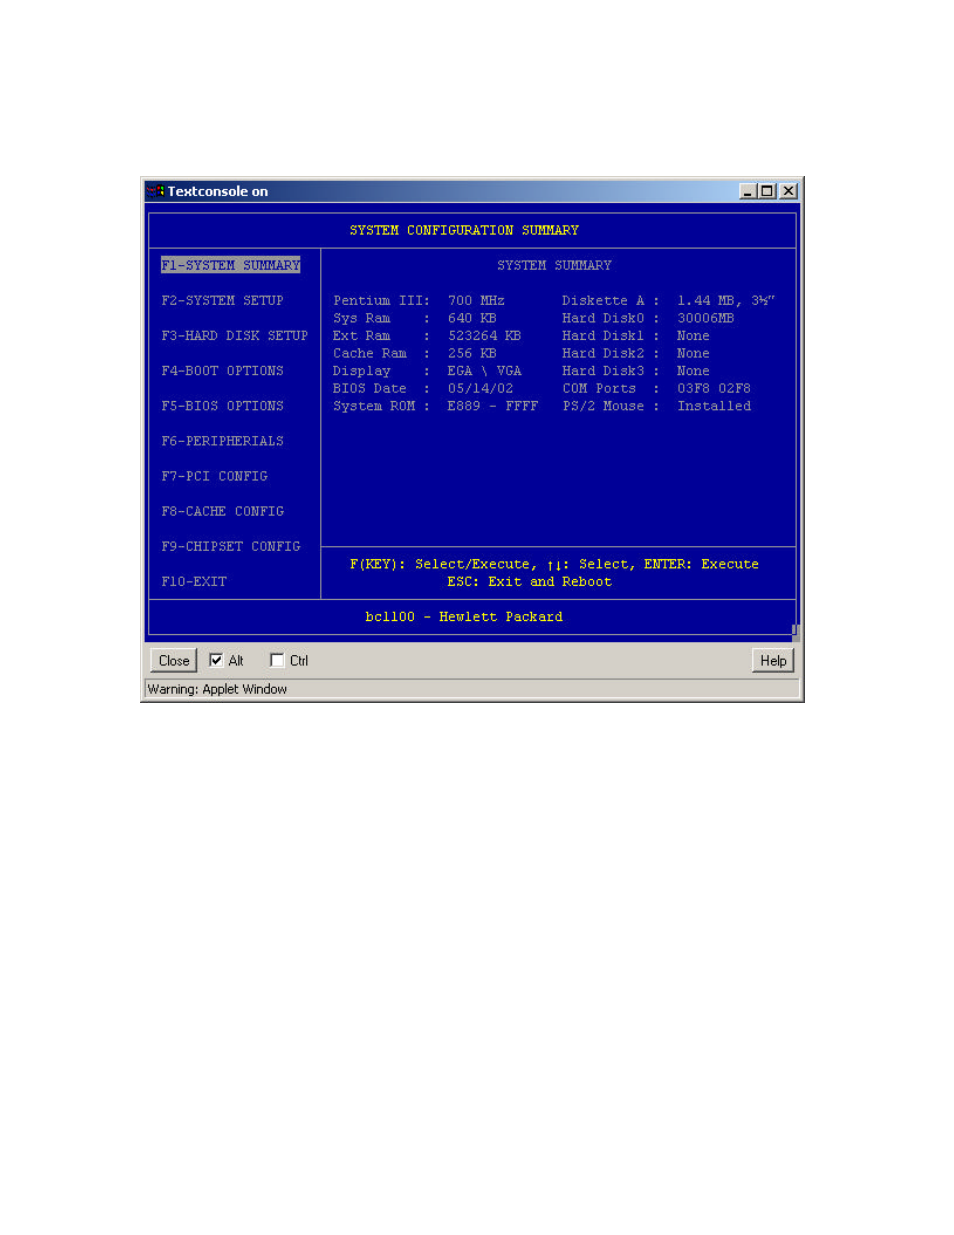Viewport: 954px width, 1235px height.
Task: Open F6-PERIPHERIALS menu item
Action: (222, 441)
